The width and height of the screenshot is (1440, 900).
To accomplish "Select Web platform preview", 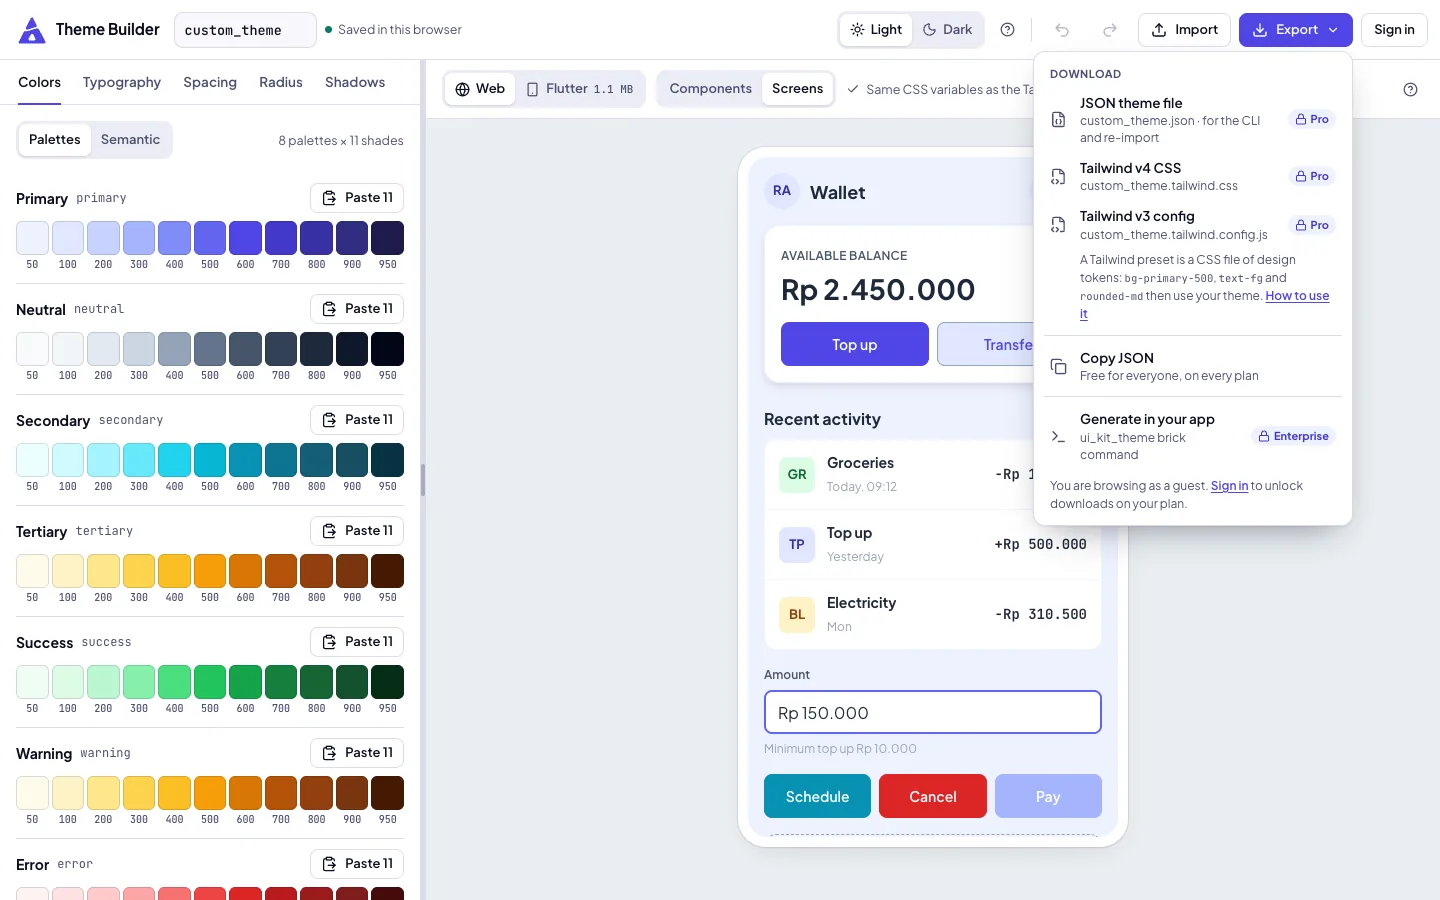I will click(x=480, y=89).
